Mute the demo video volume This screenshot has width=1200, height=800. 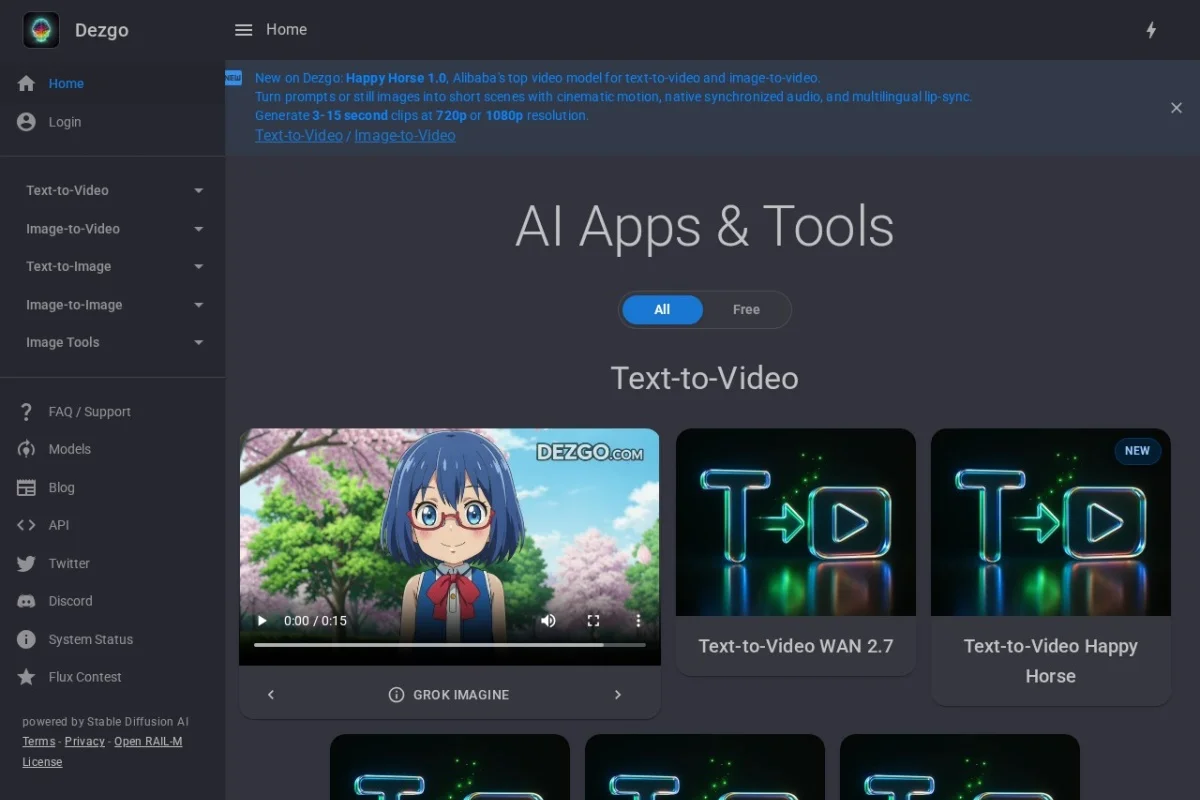548,621
